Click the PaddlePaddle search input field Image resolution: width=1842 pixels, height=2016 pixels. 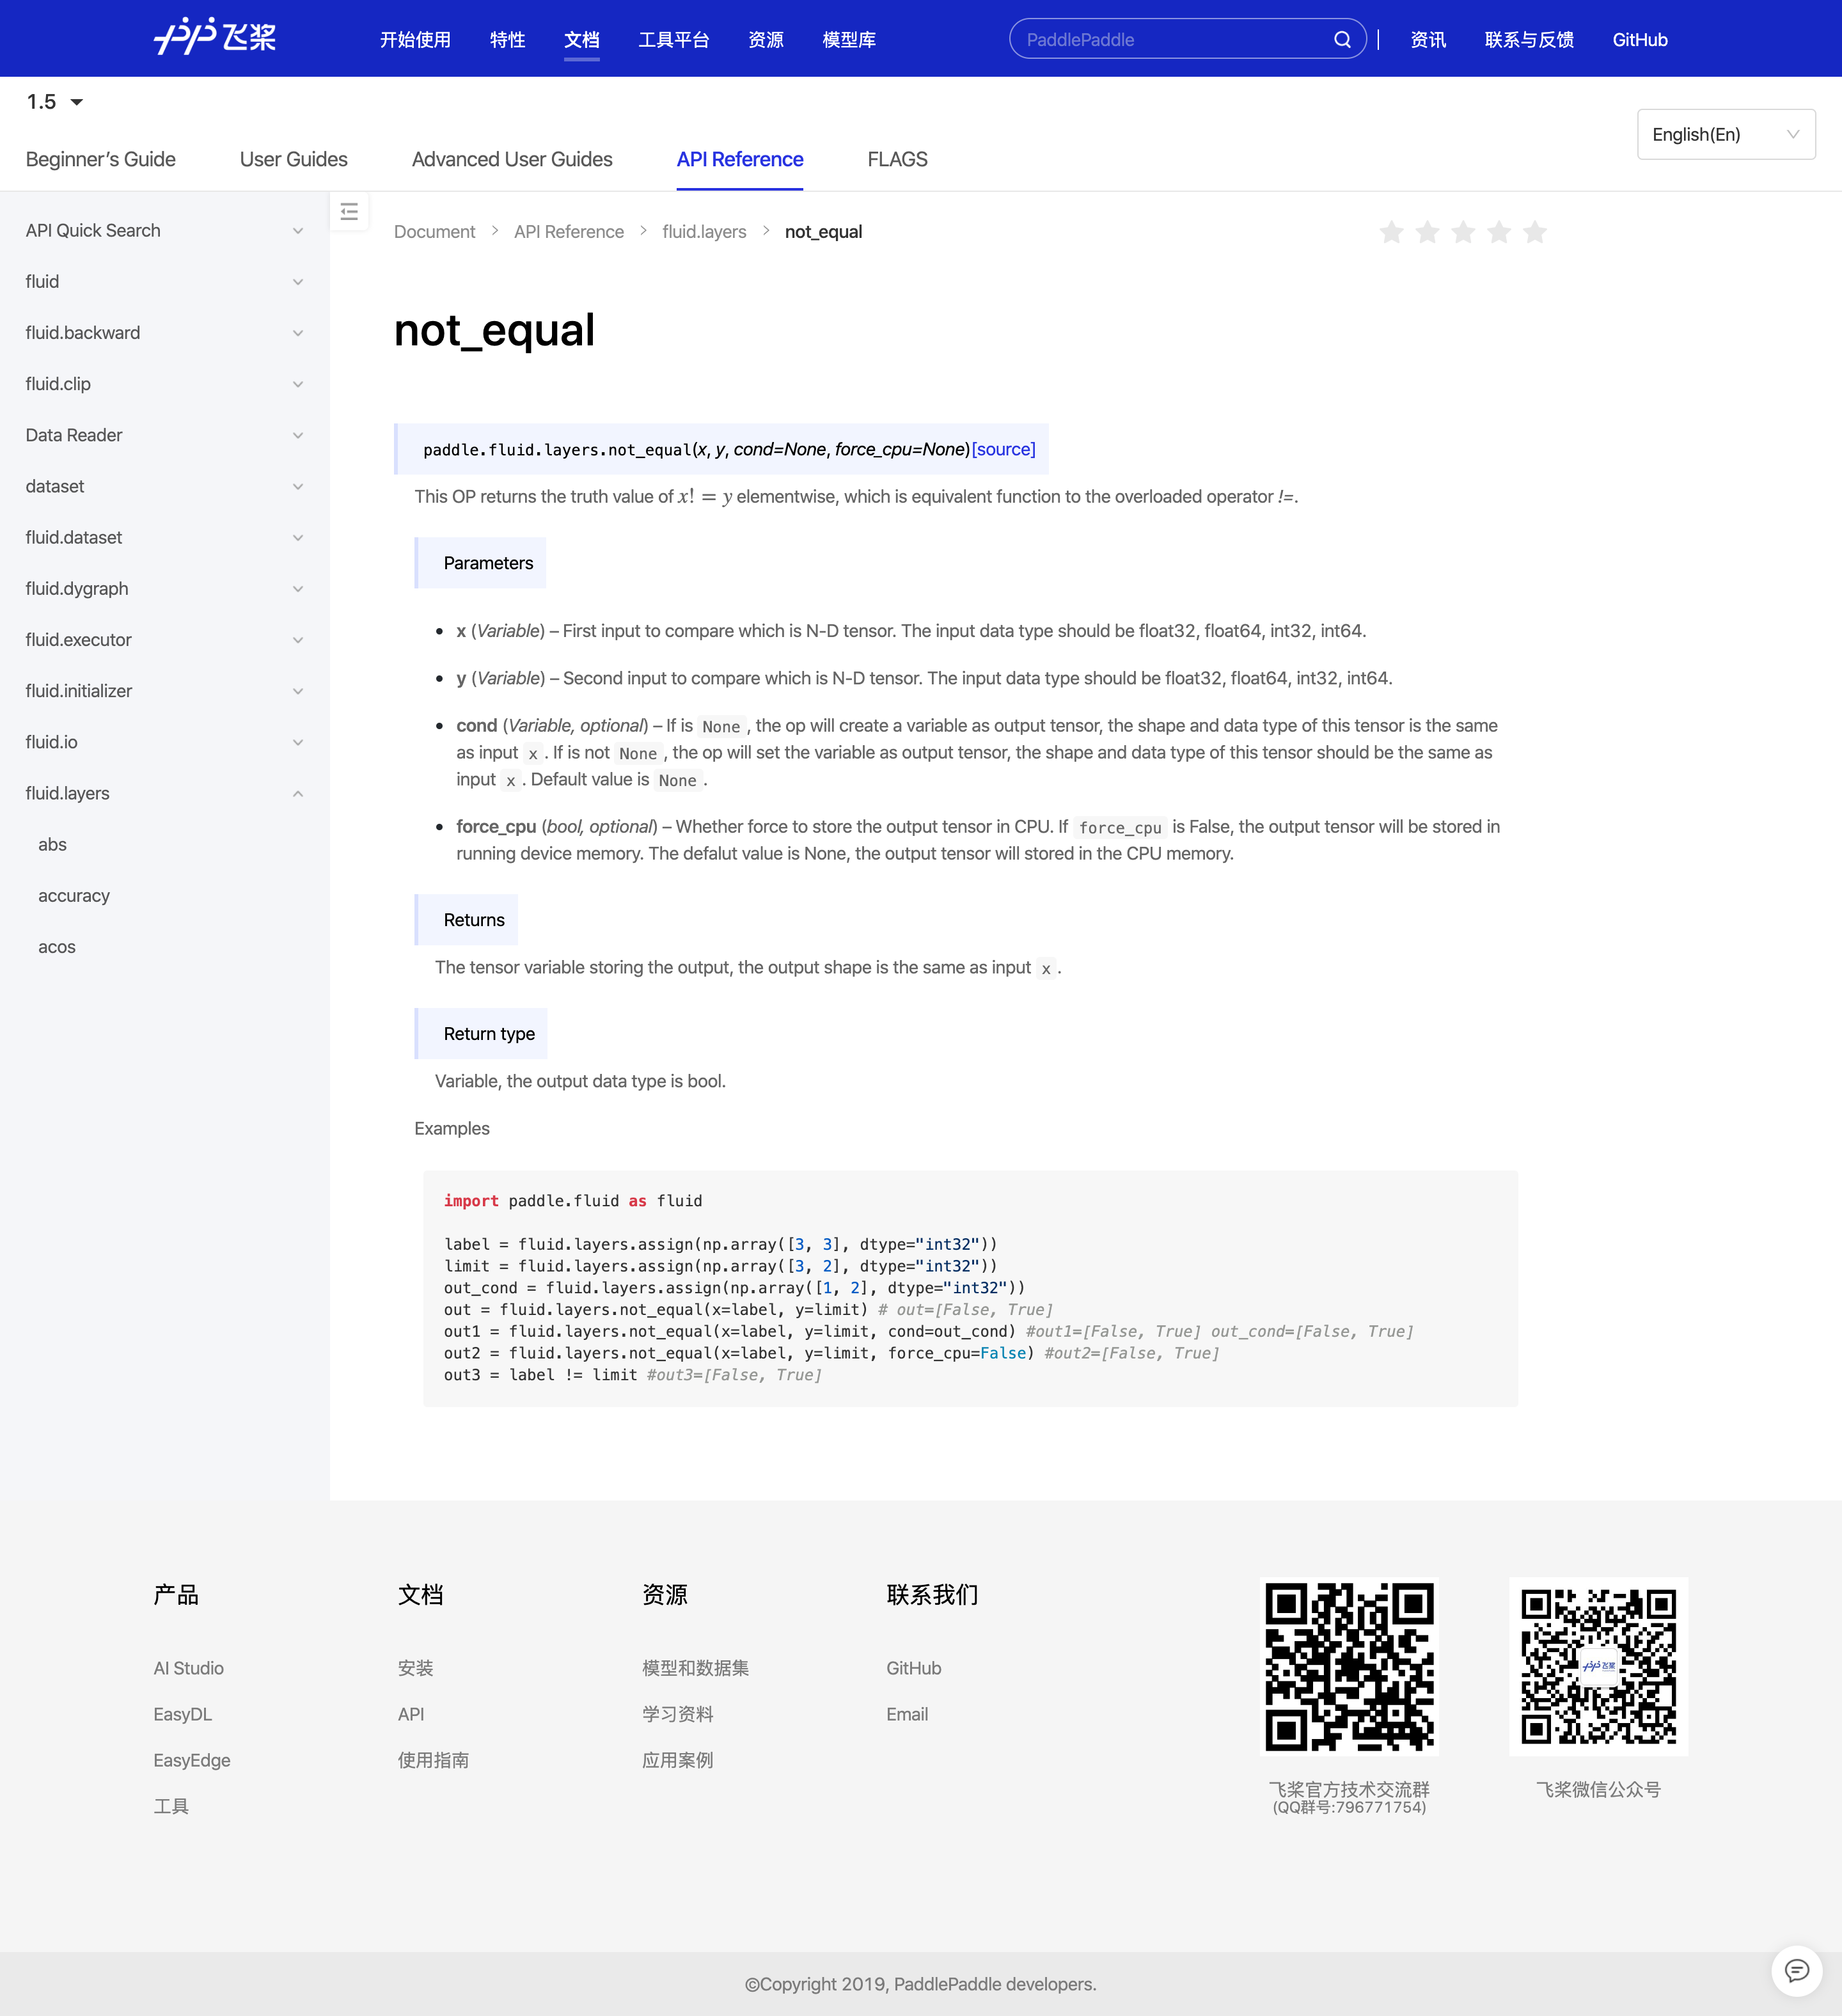(1170, 40)
